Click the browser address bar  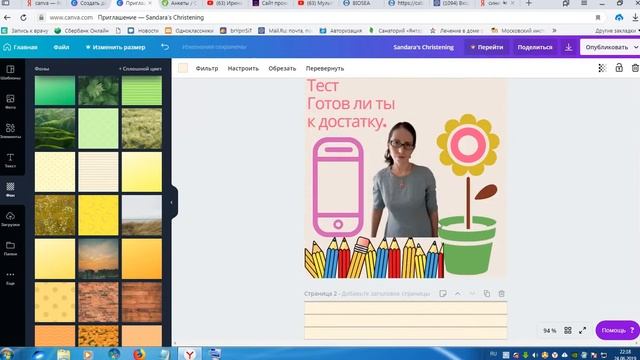click(x=318, y=18)
